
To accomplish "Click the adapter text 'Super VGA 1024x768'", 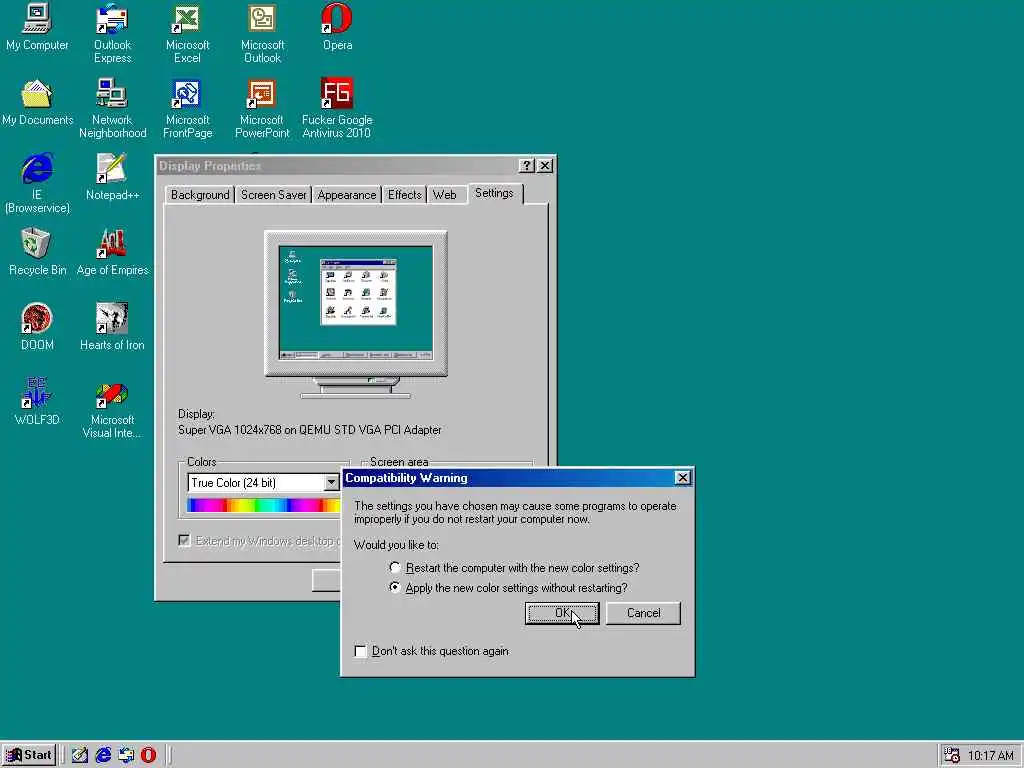I will tap(230, 430).
